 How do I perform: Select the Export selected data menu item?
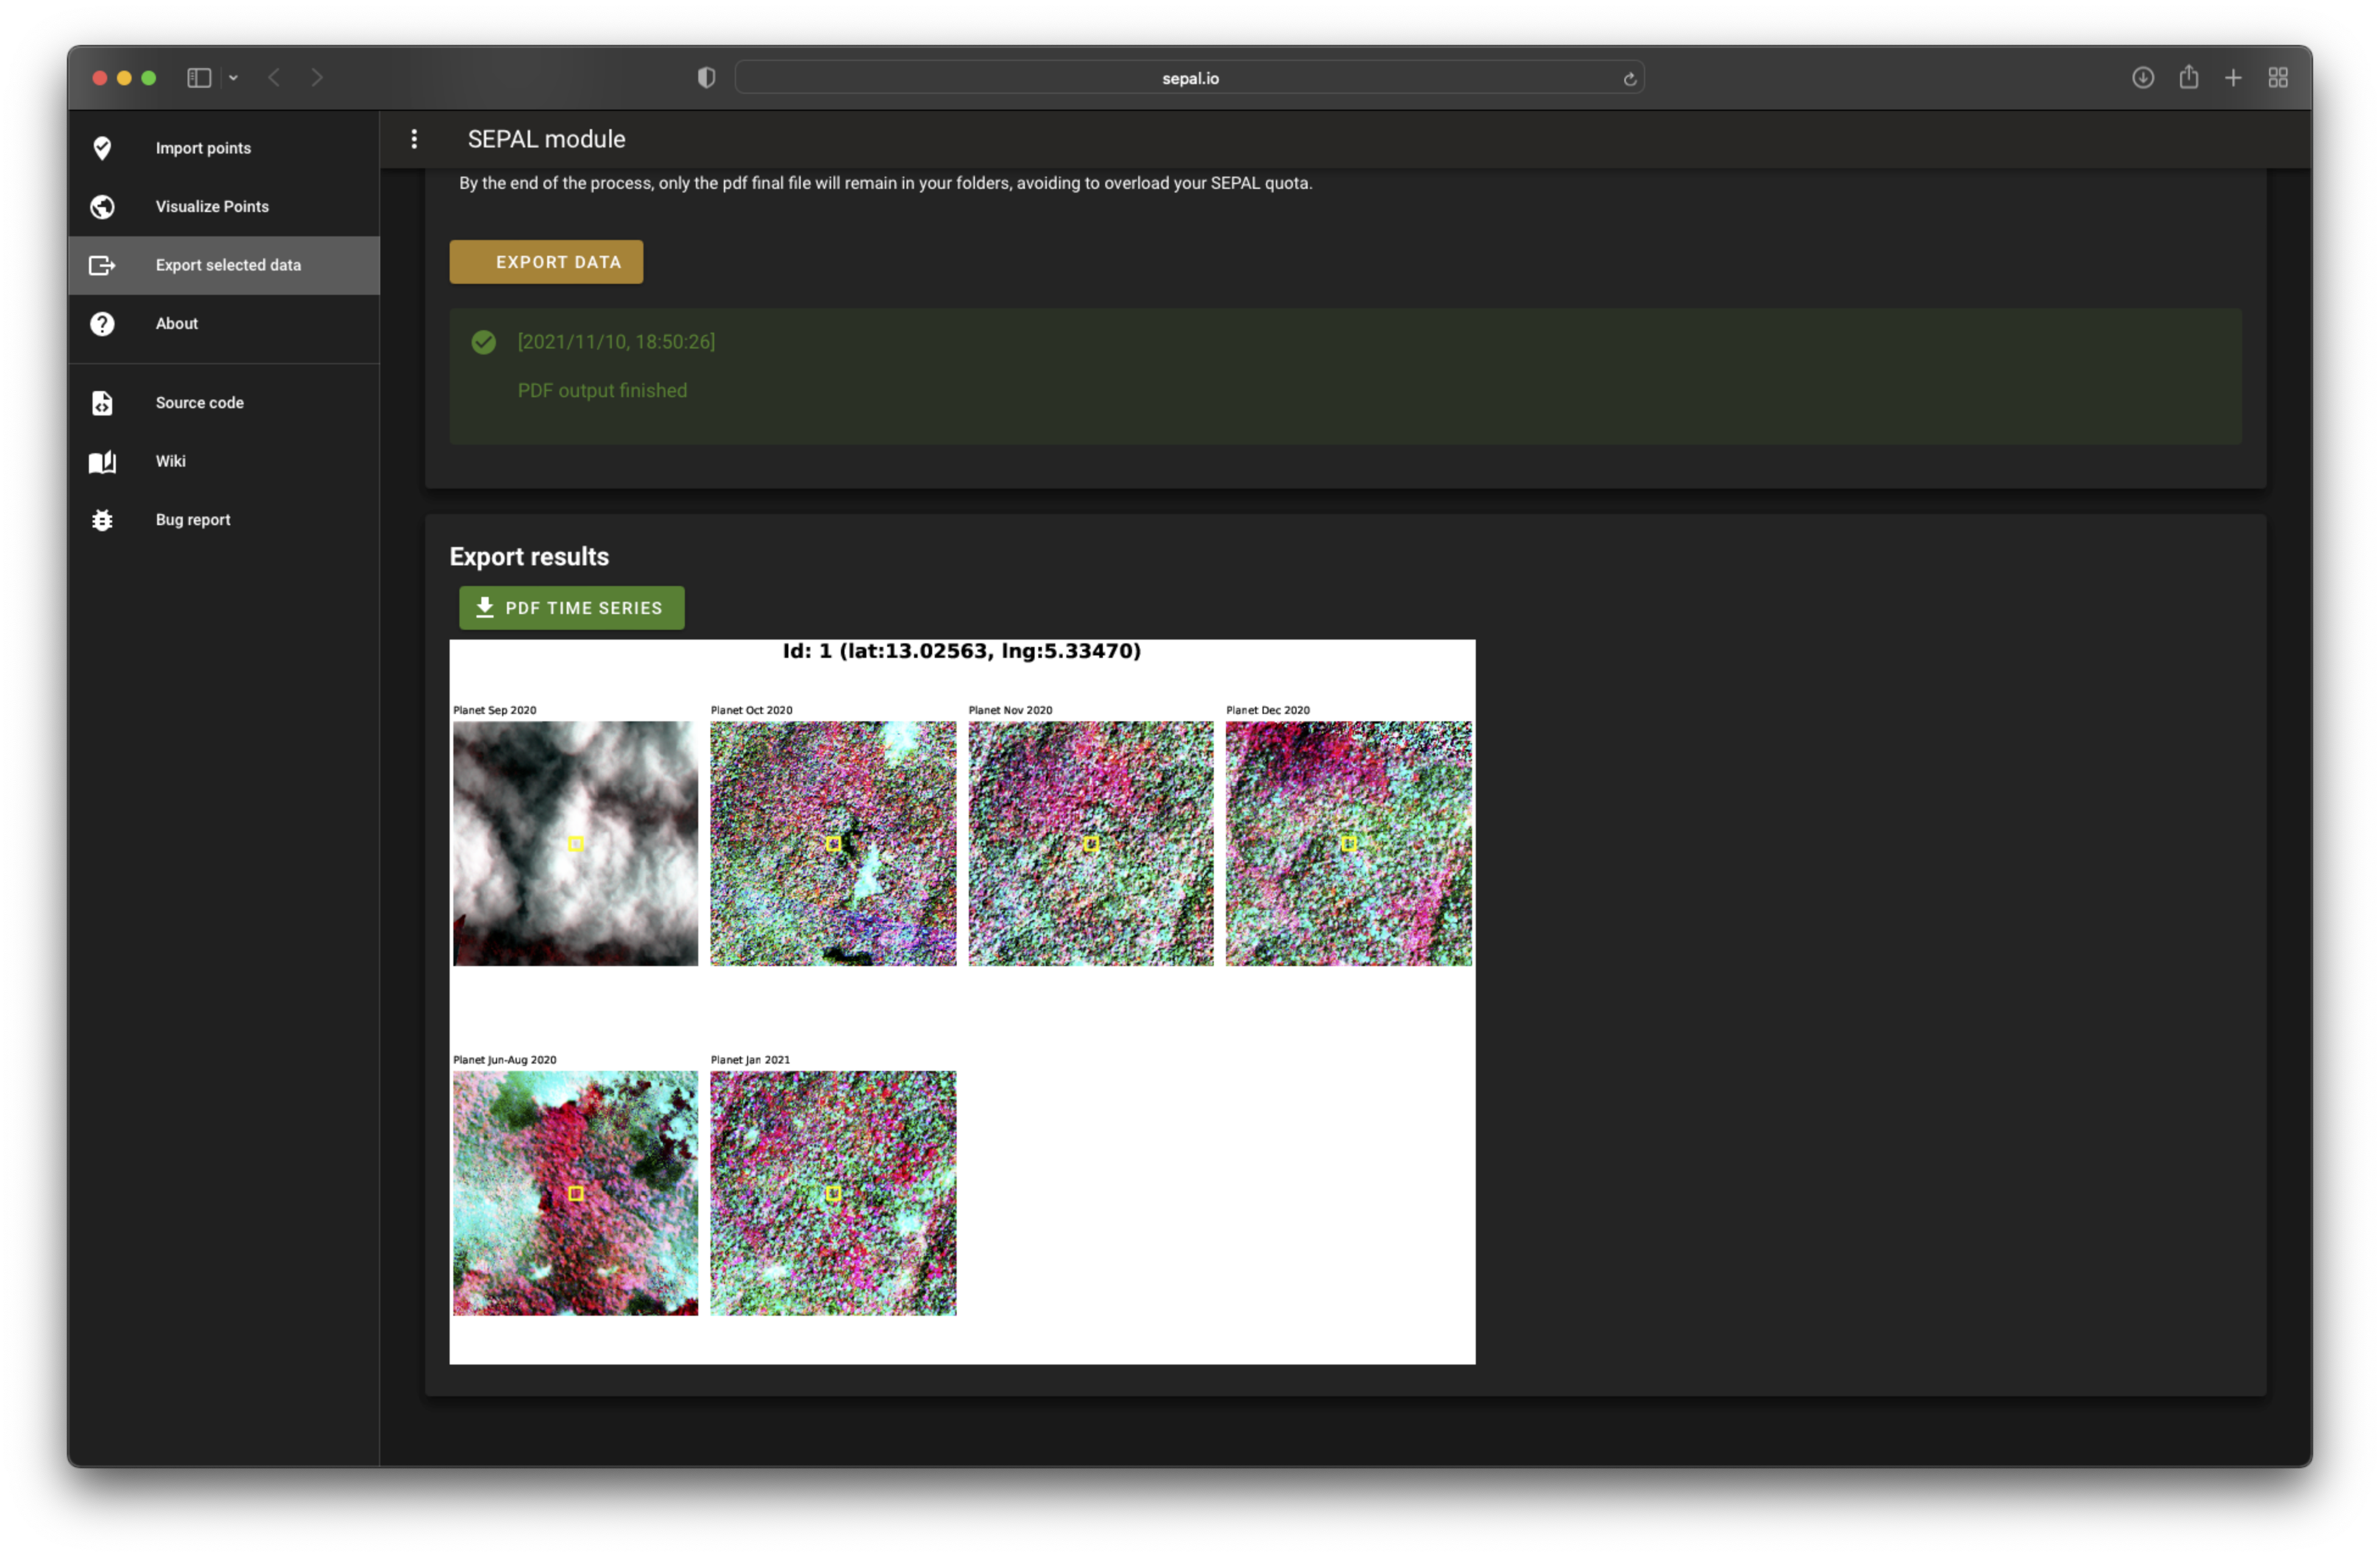click(x=227, y=265)
